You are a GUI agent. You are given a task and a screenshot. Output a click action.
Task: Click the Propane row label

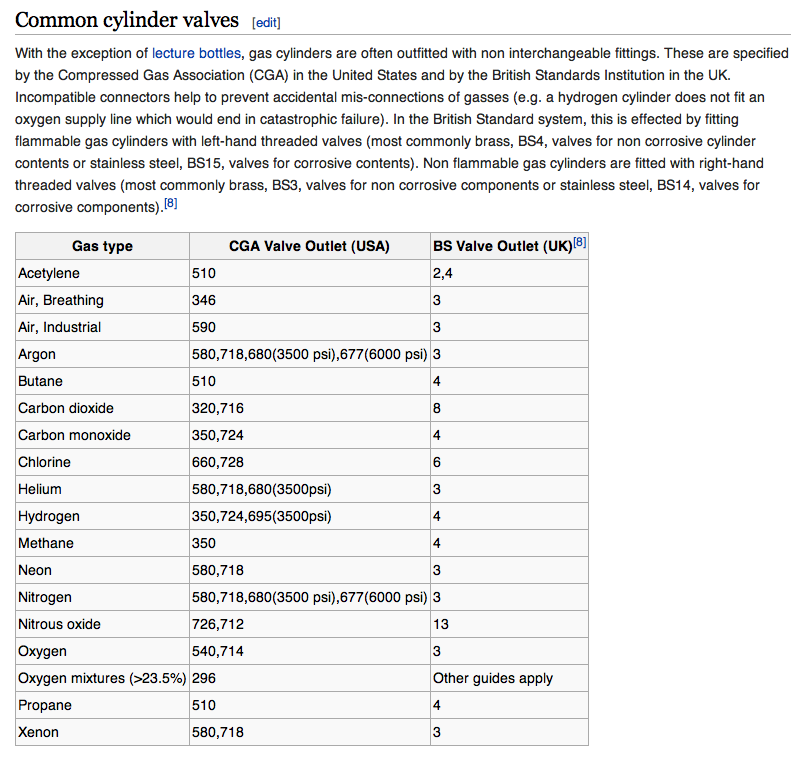pos(45,705)
